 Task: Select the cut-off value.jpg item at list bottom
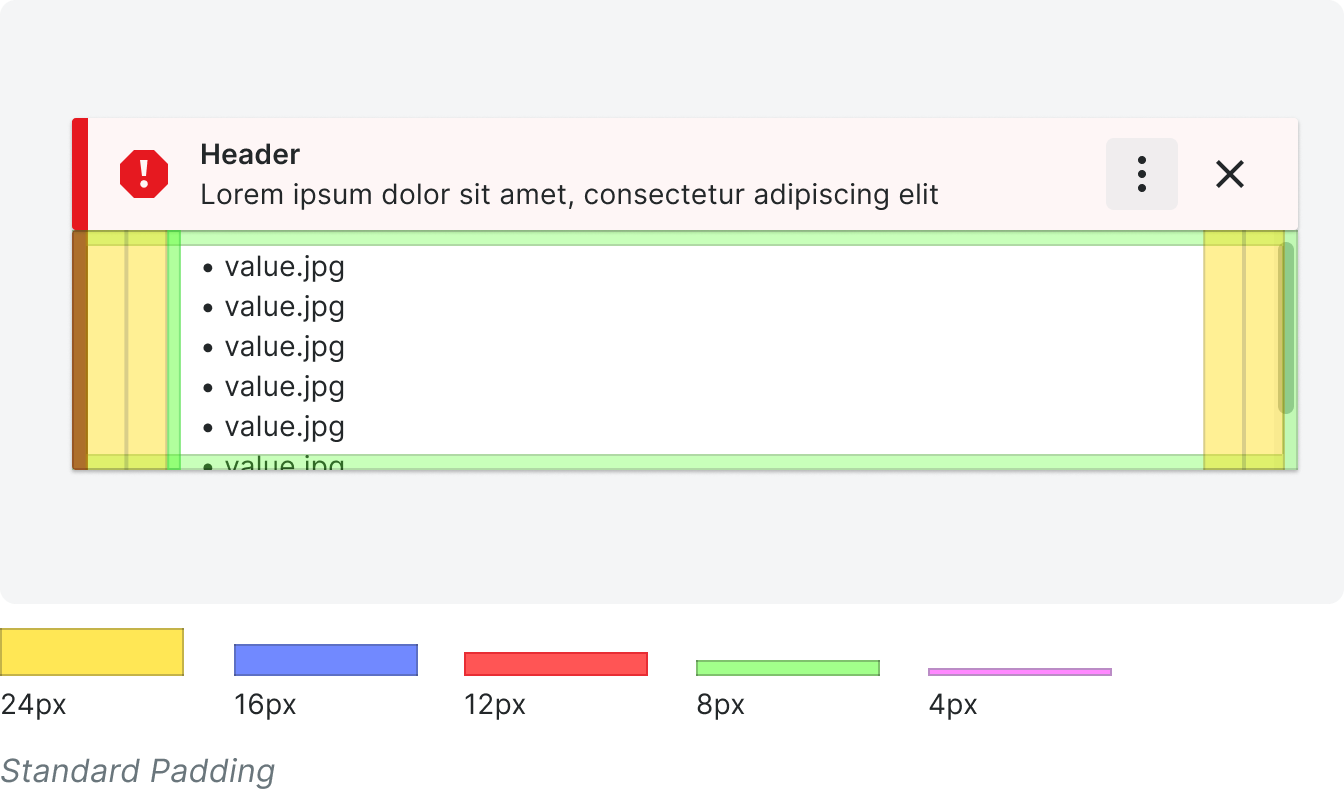pyautogui.click(x=274, y=463)
